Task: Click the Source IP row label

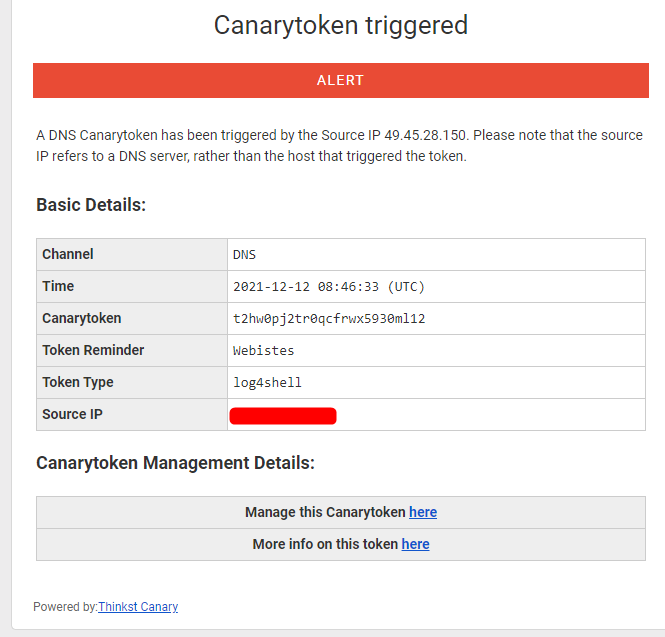Action: point(72,414)
